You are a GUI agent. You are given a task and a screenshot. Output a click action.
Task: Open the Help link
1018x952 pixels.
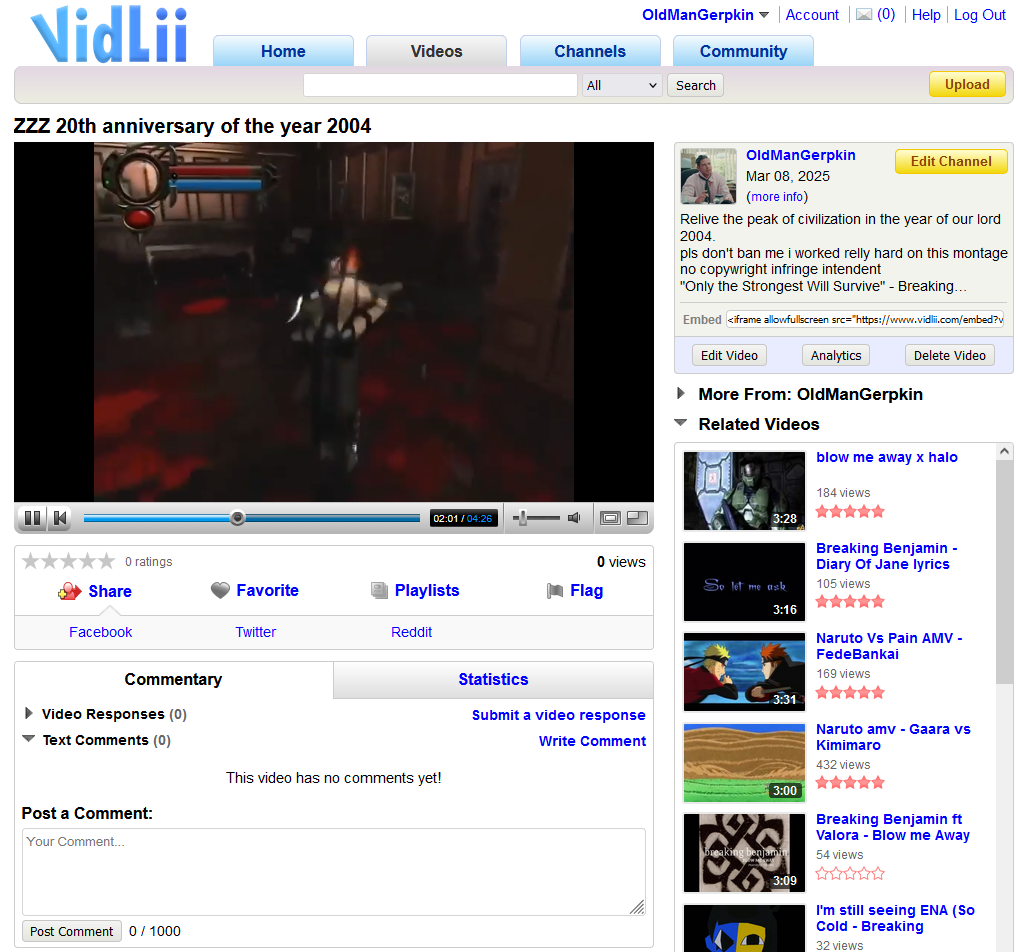coord(926,15)
